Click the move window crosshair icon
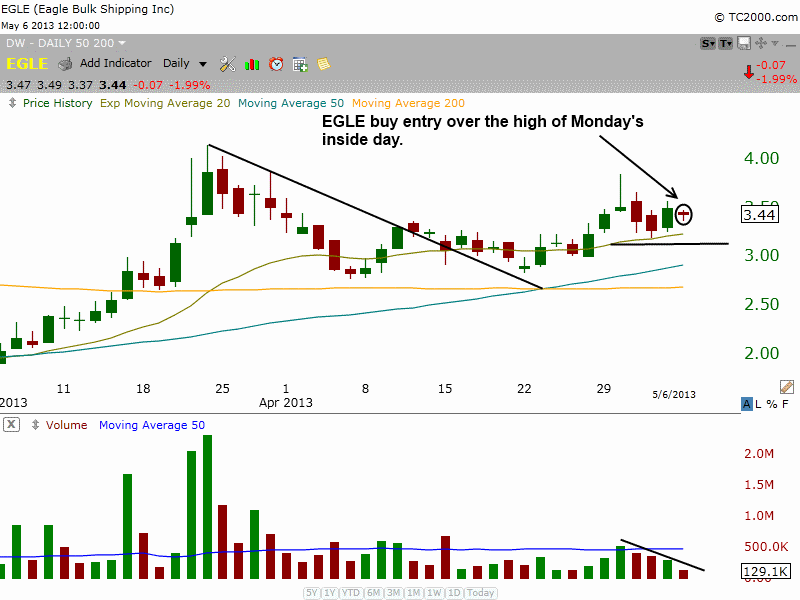This screenshot has height=600, width=800. [760, 43]
